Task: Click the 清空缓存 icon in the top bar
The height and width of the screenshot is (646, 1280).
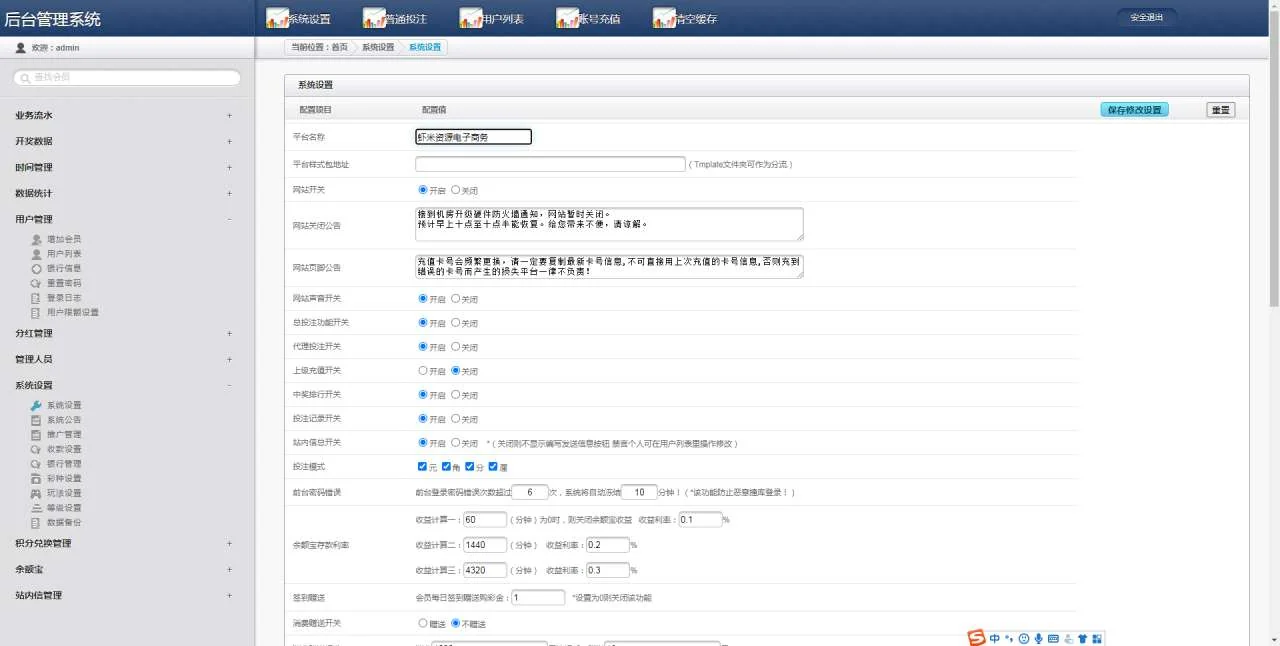Action: point(664,18)
